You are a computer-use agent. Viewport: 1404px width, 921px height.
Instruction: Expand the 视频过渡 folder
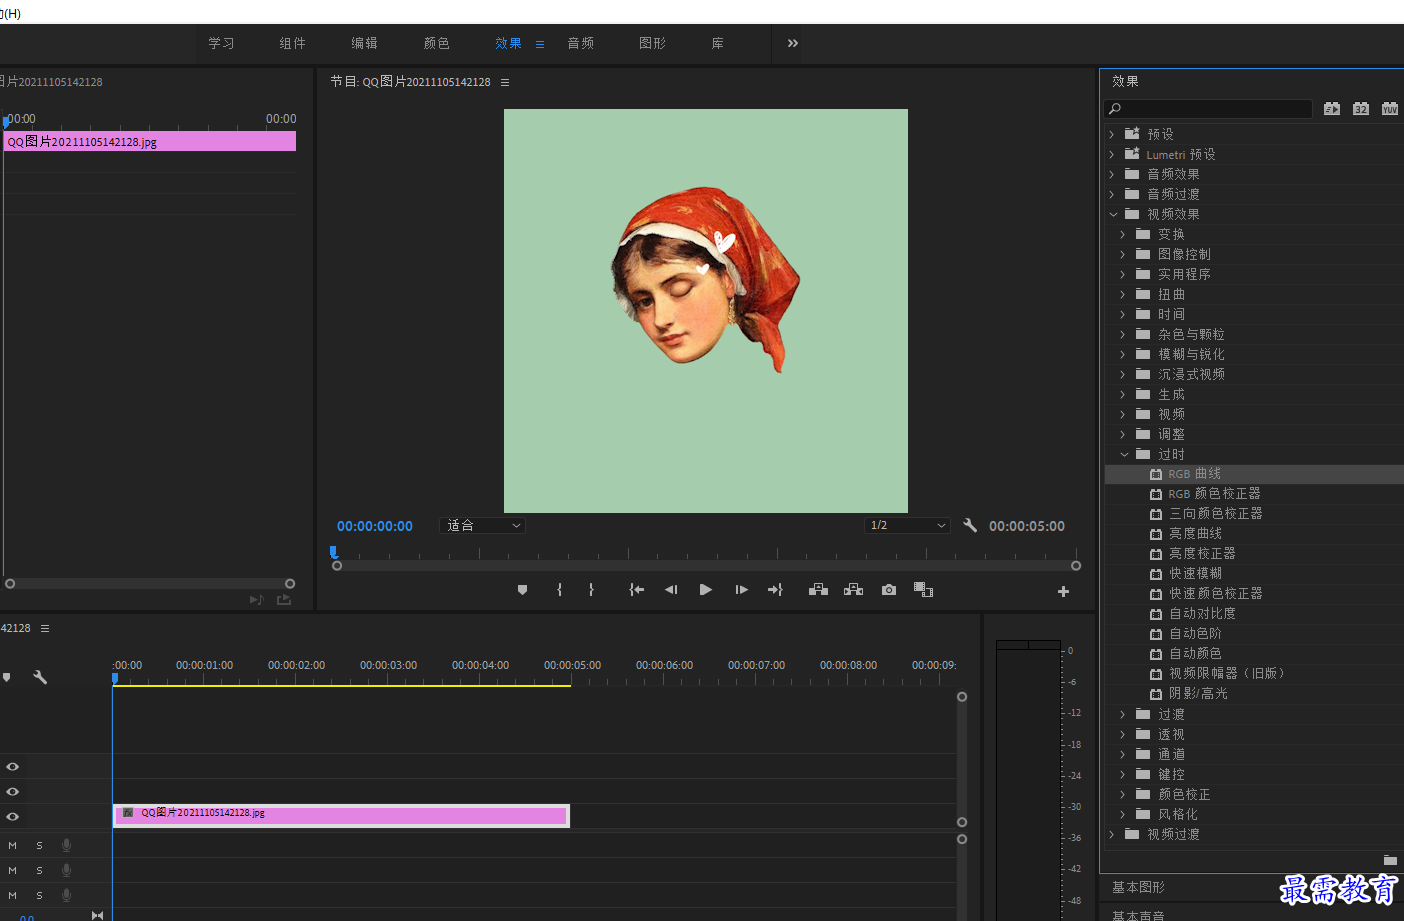pyautogui.click(x=1111, y=834)
